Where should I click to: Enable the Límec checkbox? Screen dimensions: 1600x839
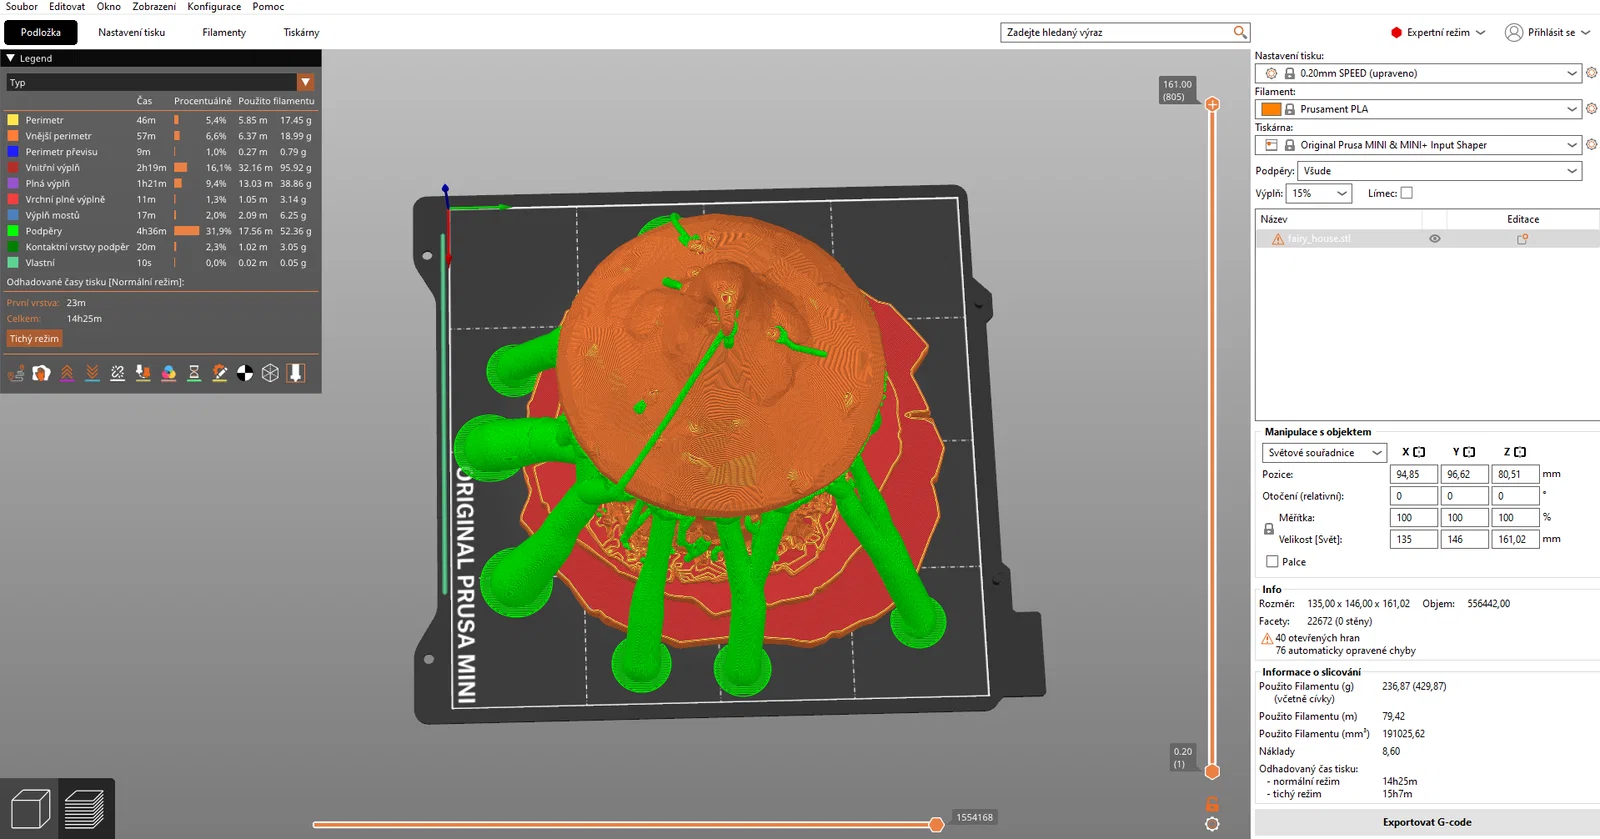click(1407, 193)
